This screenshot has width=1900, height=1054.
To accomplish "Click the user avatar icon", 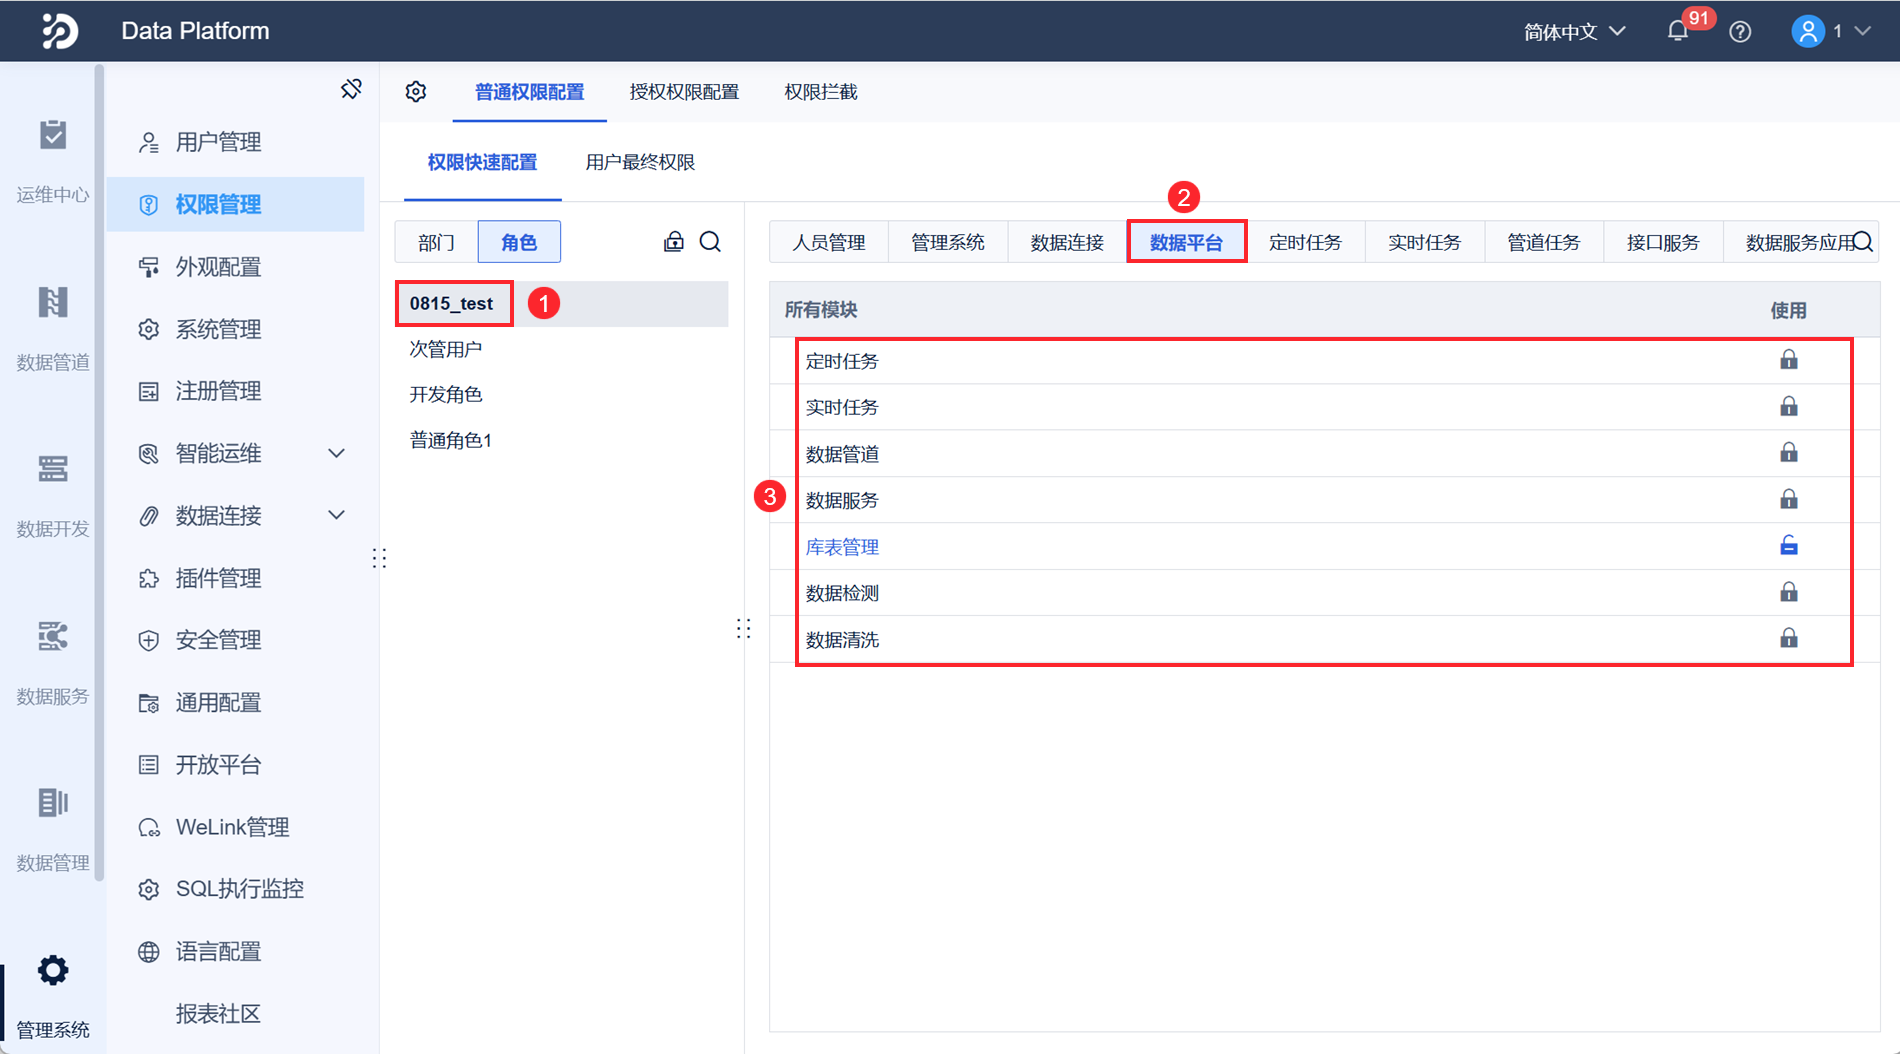I will pyautogui.click(x=1807, y=31).
